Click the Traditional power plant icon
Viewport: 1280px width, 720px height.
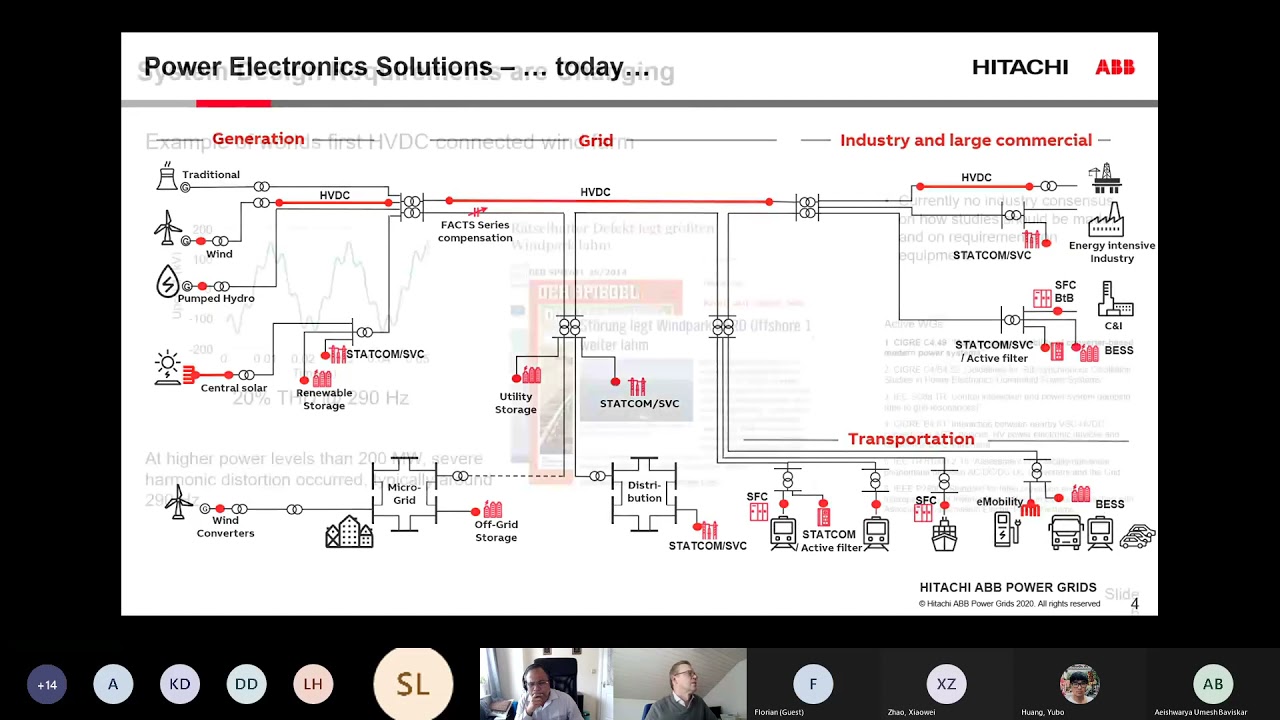tap(167, 176)
